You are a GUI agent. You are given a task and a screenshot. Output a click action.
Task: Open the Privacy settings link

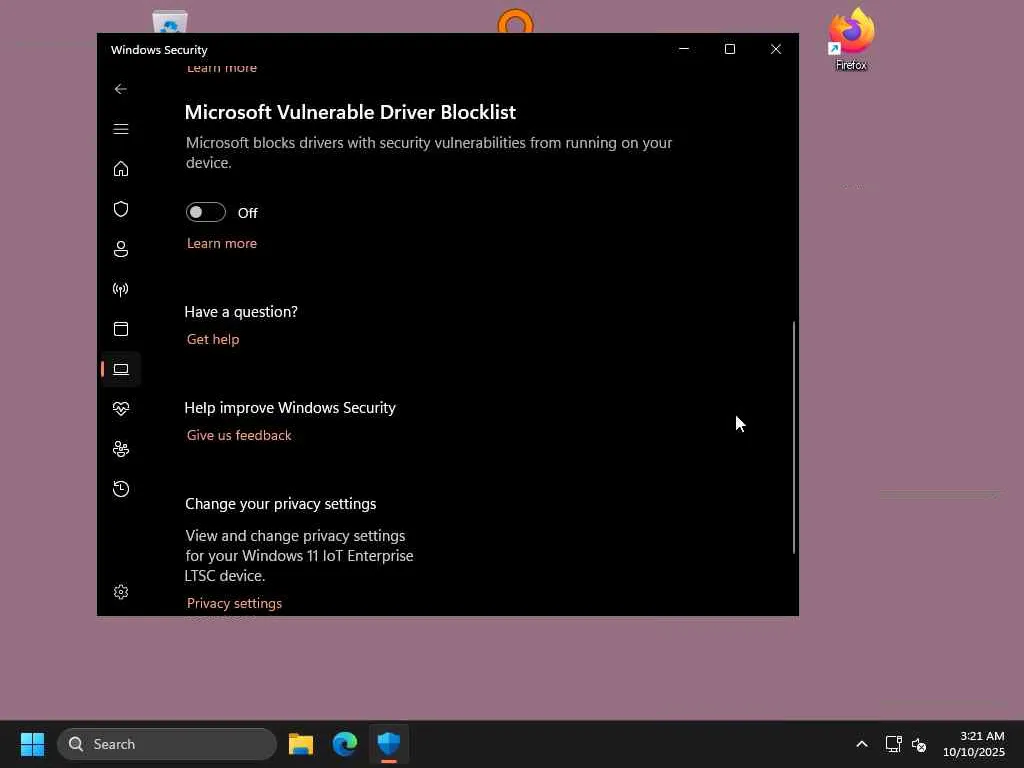[x=234, y=603]
